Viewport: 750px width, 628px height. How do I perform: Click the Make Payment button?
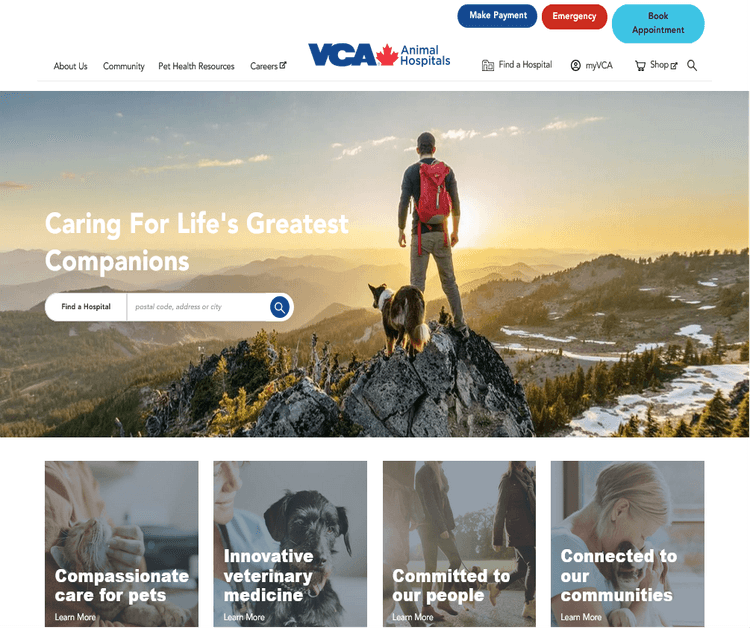click(x=497, y=16)
